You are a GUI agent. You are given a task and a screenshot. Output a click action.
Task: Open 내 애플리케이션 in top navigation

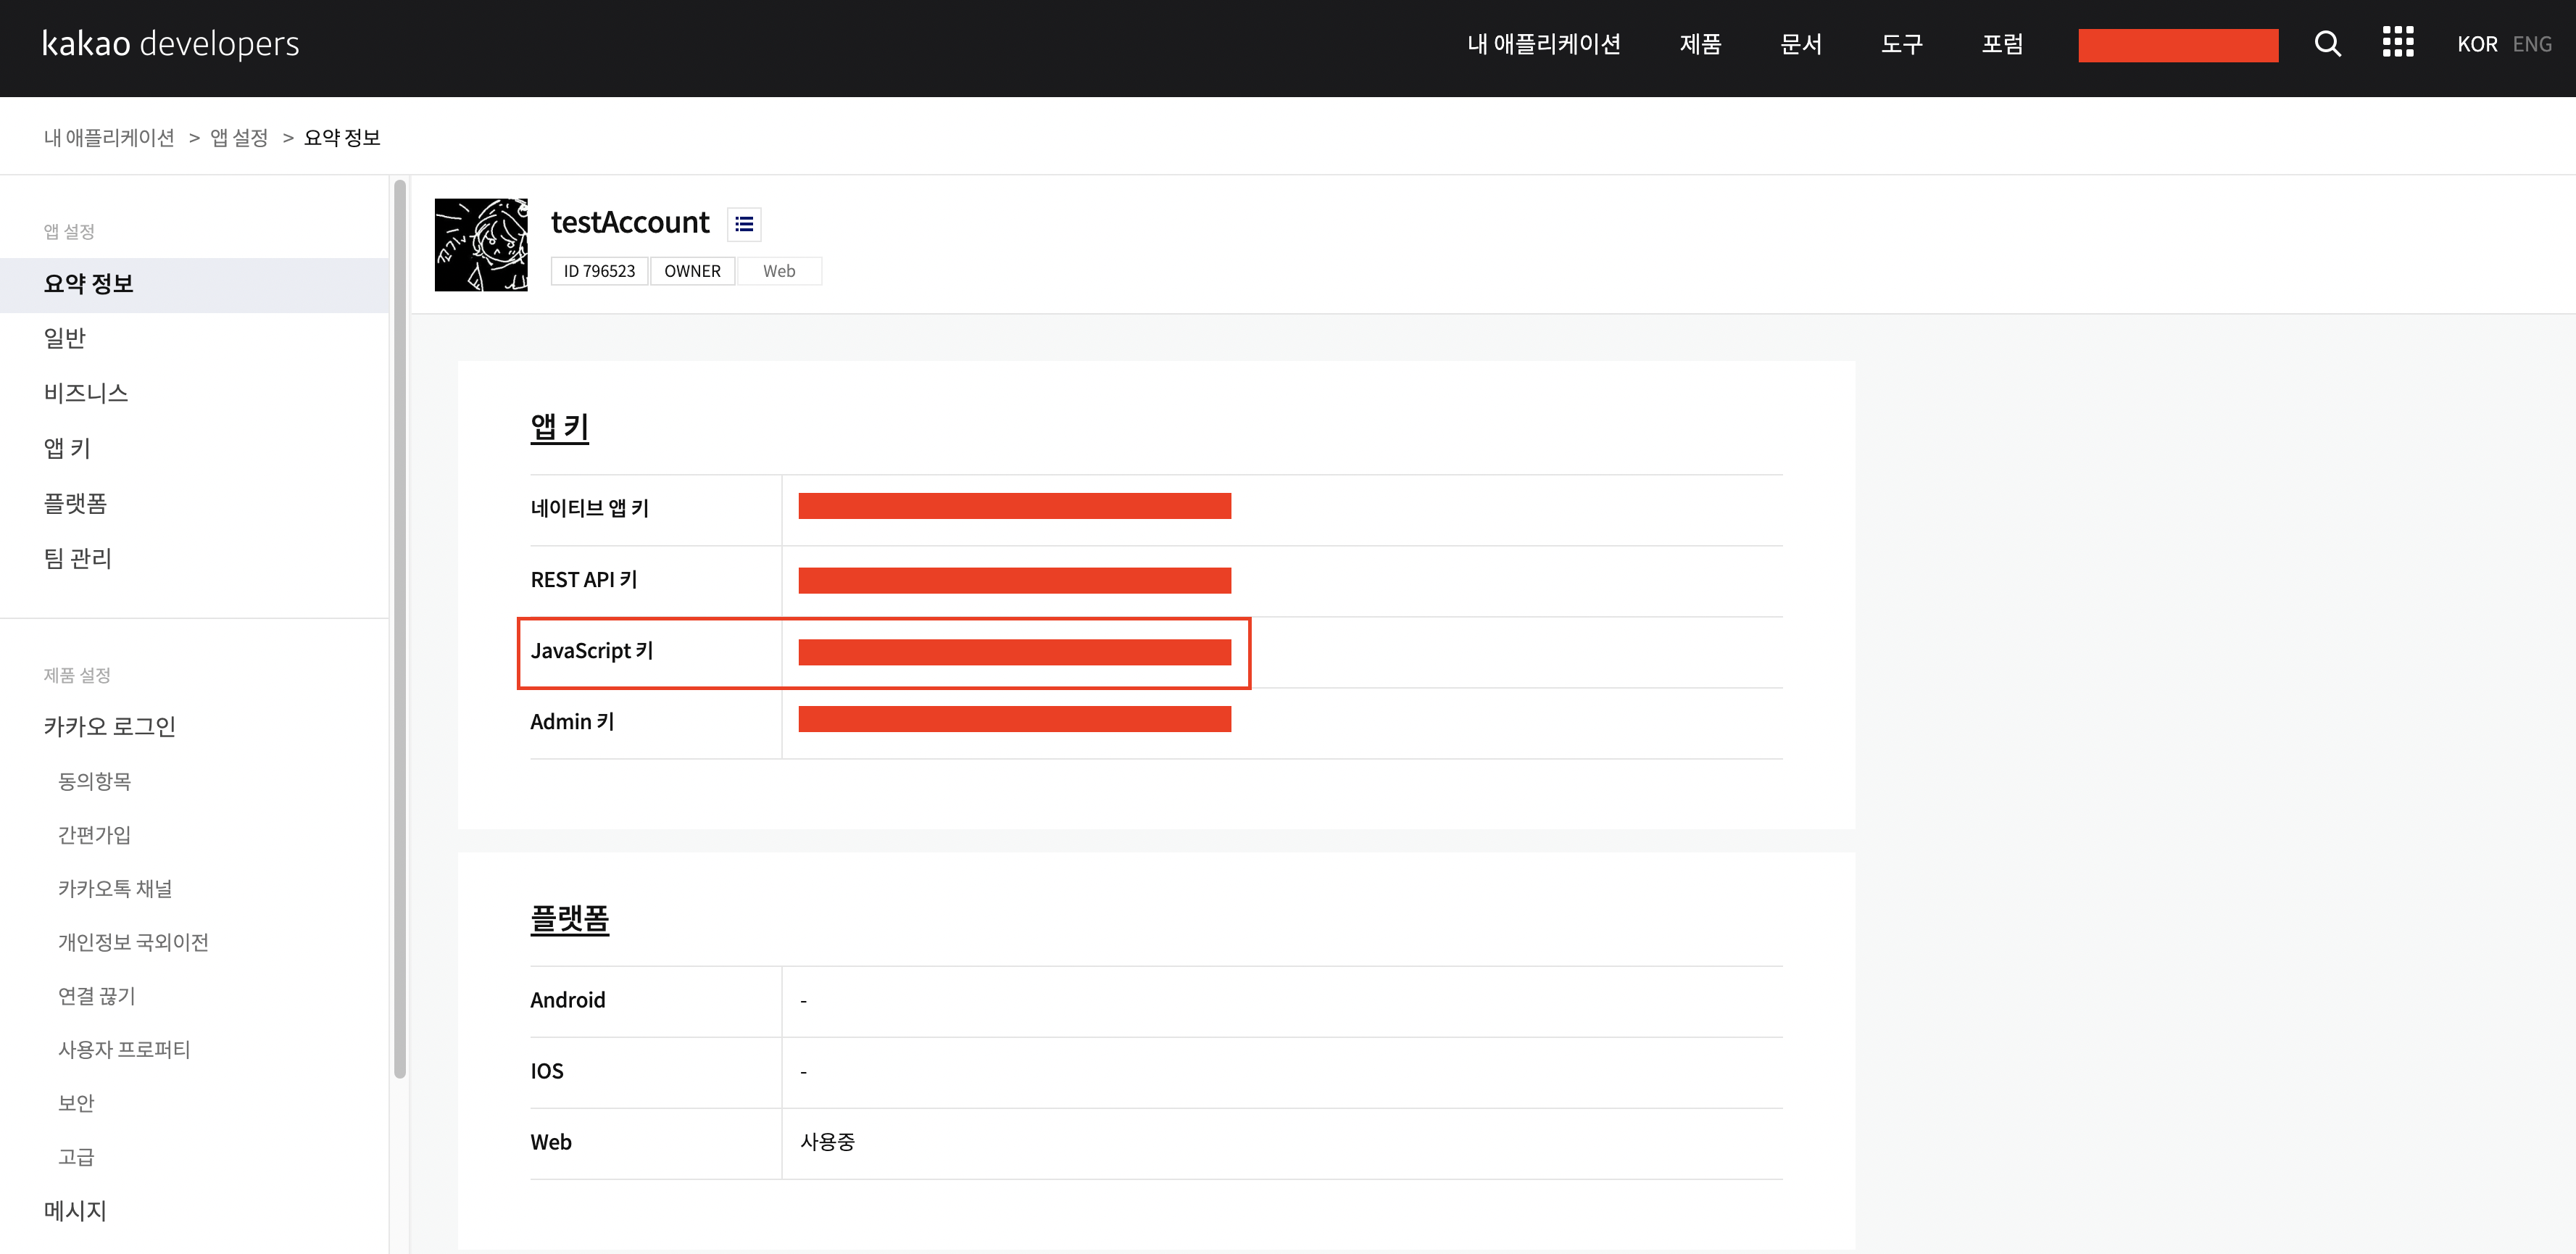[1543, 44]
